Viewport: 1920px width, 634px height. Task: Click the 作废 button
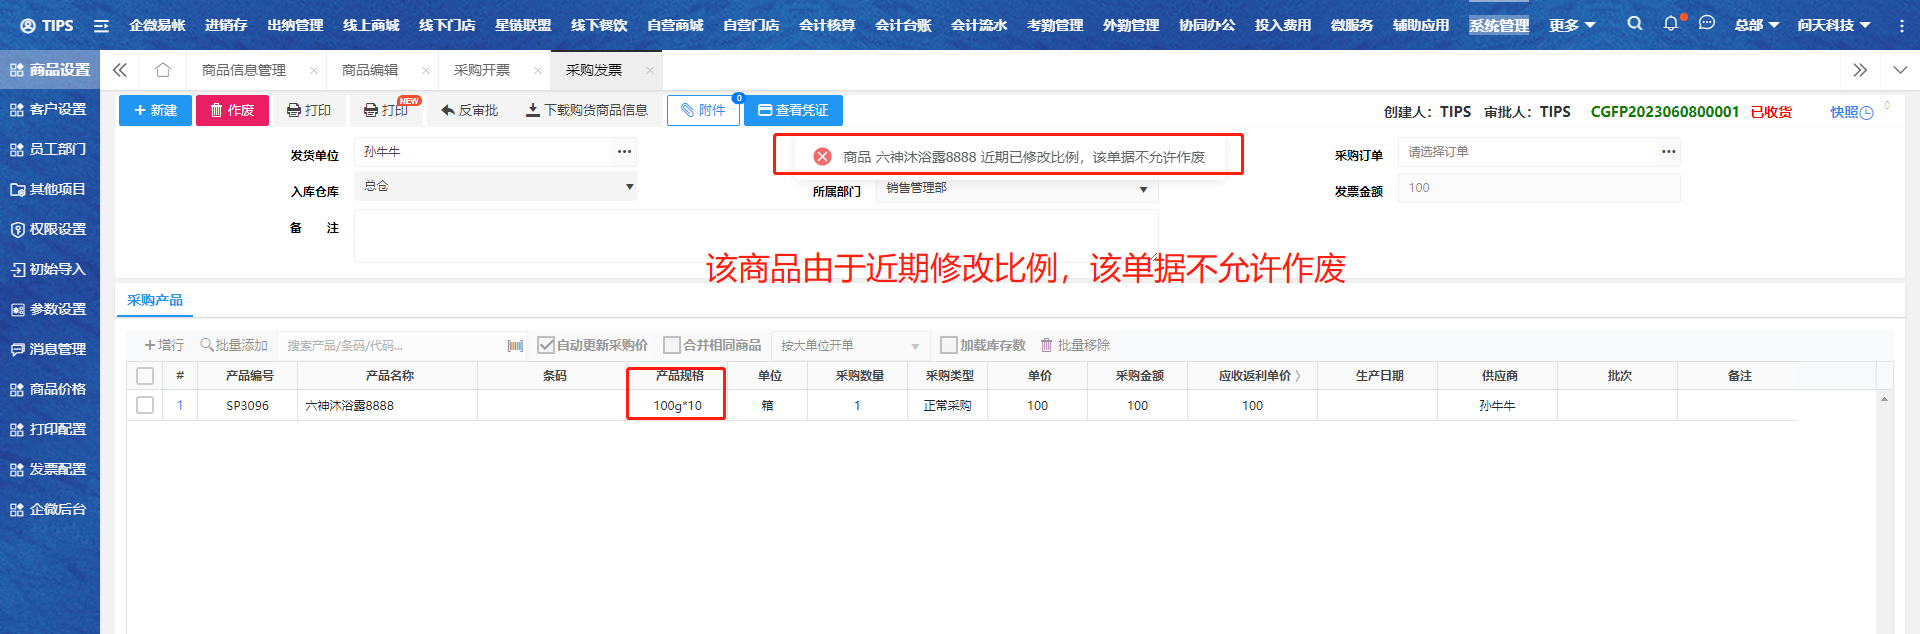point(232,110)
